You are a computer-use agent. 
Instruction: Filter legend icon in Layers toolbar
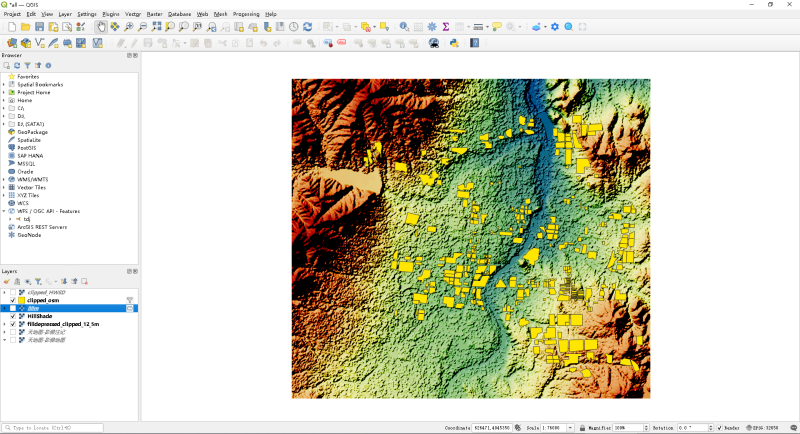click(38, 282)
